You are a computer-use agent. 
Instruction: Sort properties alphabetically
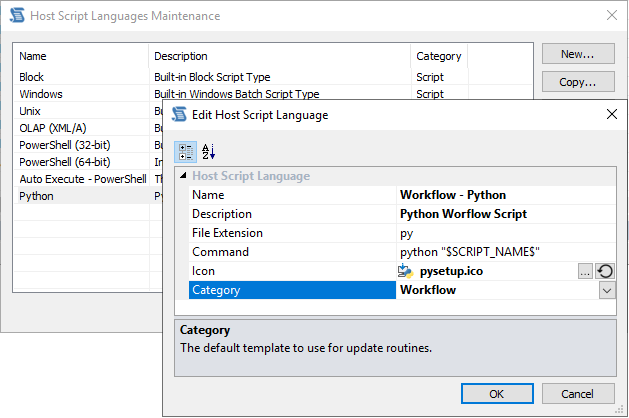[208, 151]
